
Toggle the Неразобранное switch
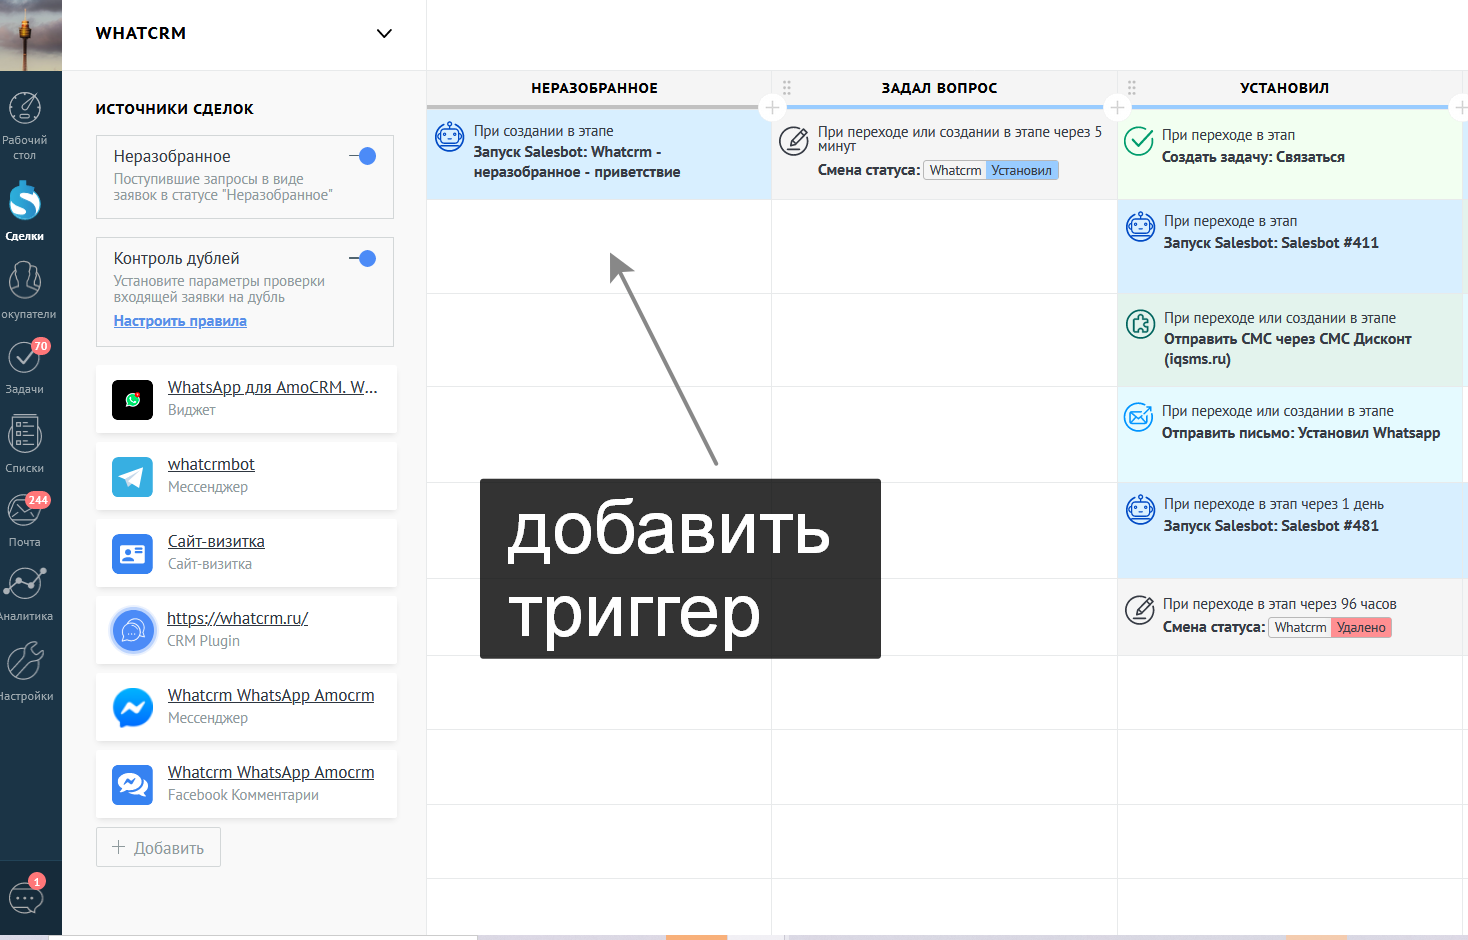tap(362, 156)
